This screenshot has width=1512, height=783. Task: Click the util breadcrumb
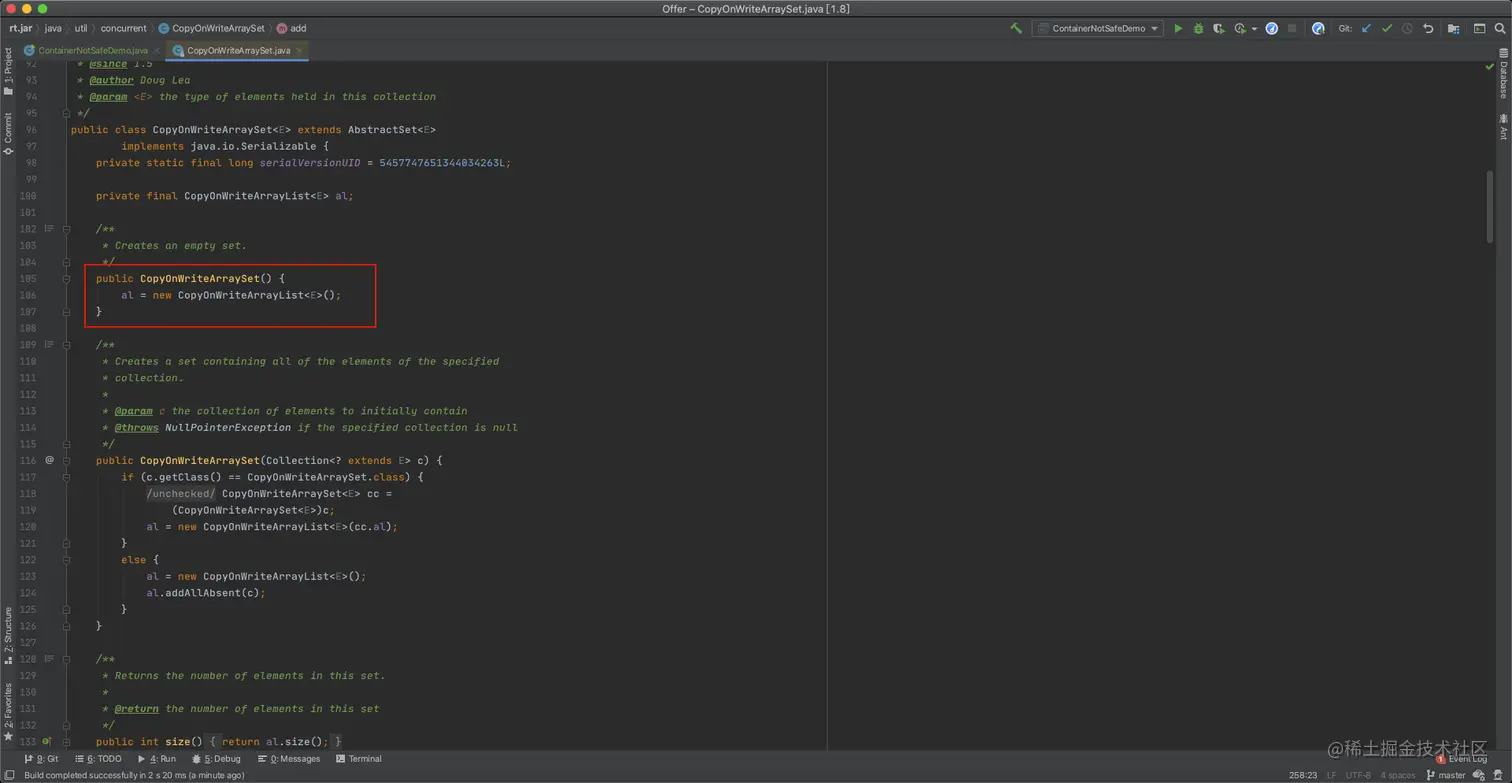(x=81, y=29)
